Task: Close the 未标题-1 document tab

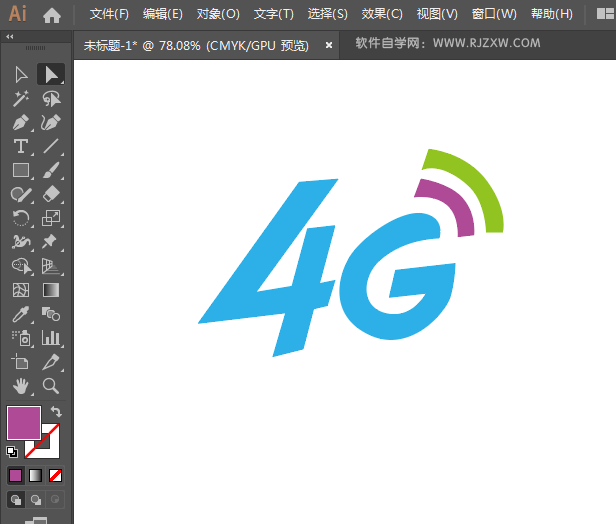Action: [x=329, y=46]
